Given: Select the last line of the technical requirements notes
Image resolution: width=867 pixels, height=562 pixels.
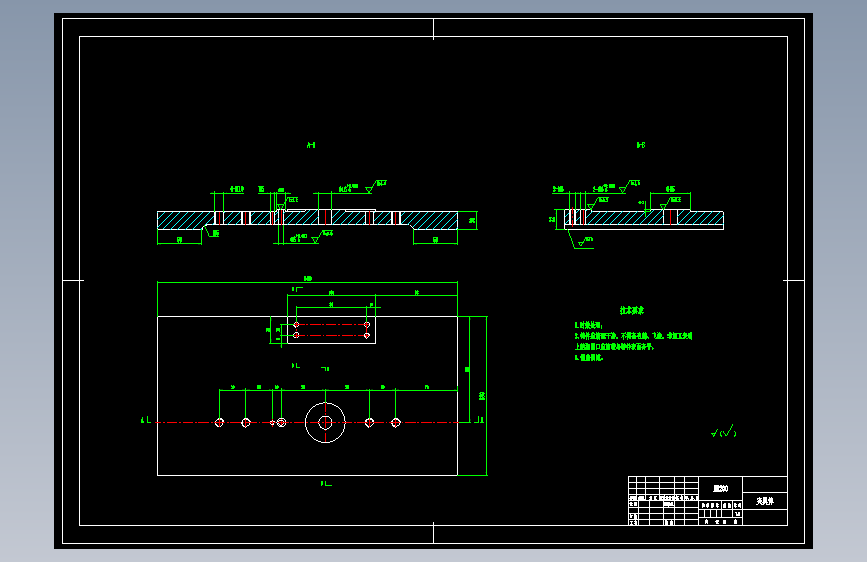Looking at the screenshot, I should (589, 357).
